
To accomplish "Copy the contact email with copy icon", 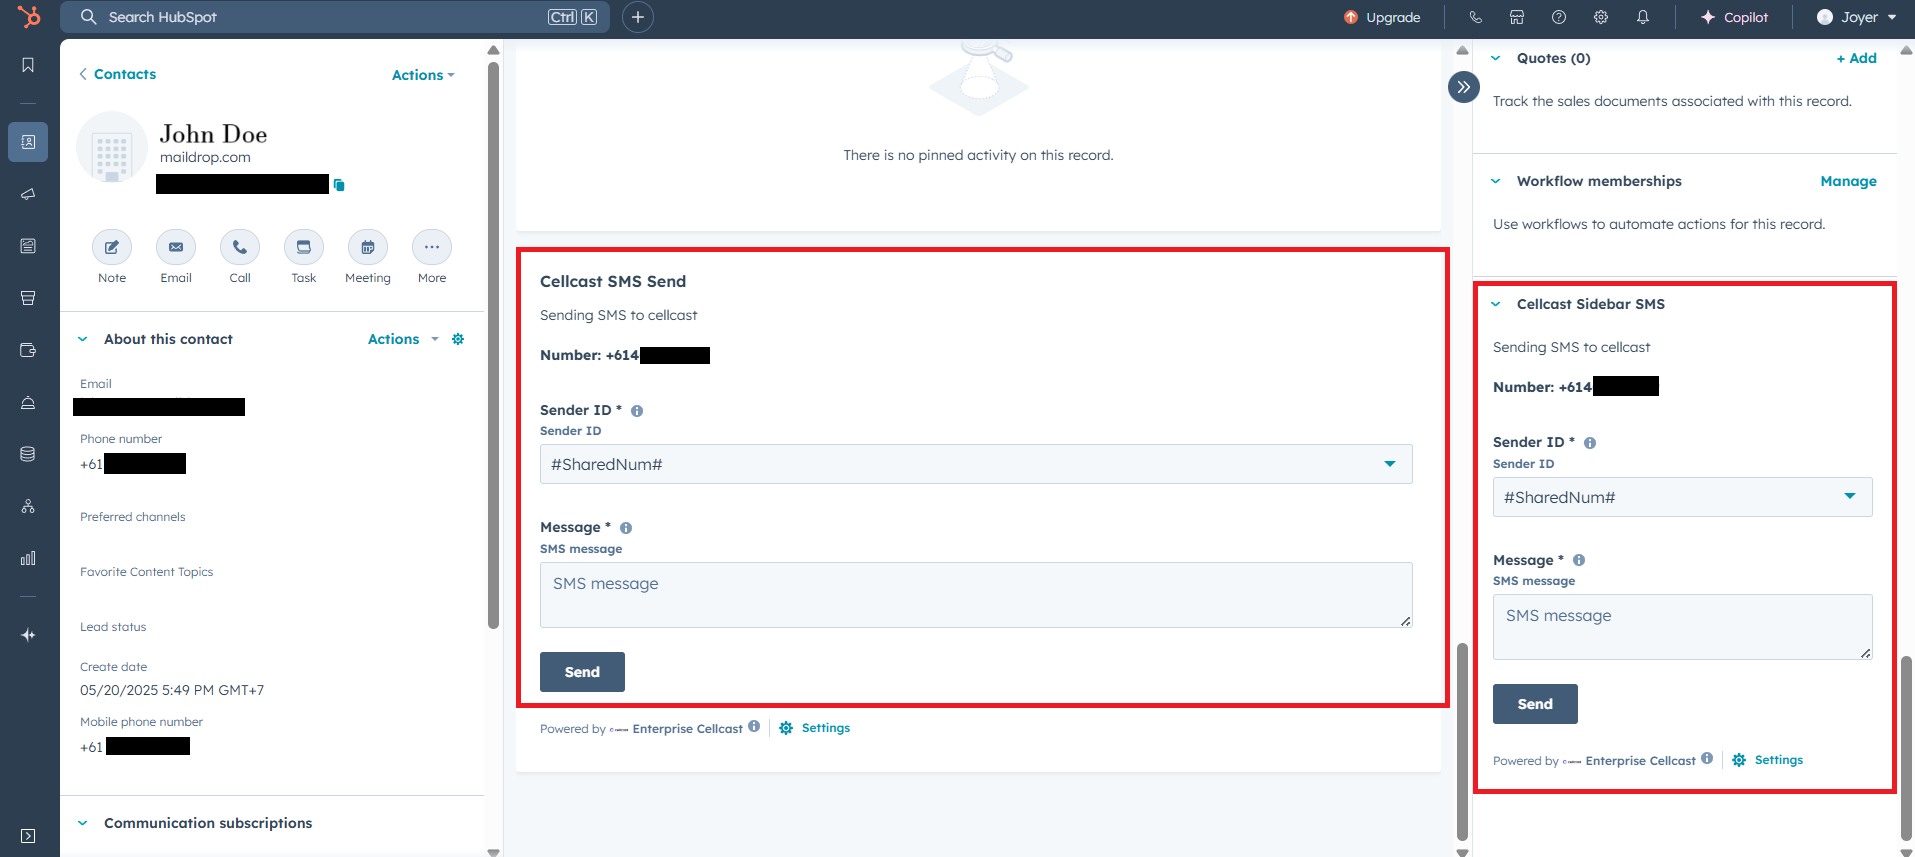I will point(339,185).
